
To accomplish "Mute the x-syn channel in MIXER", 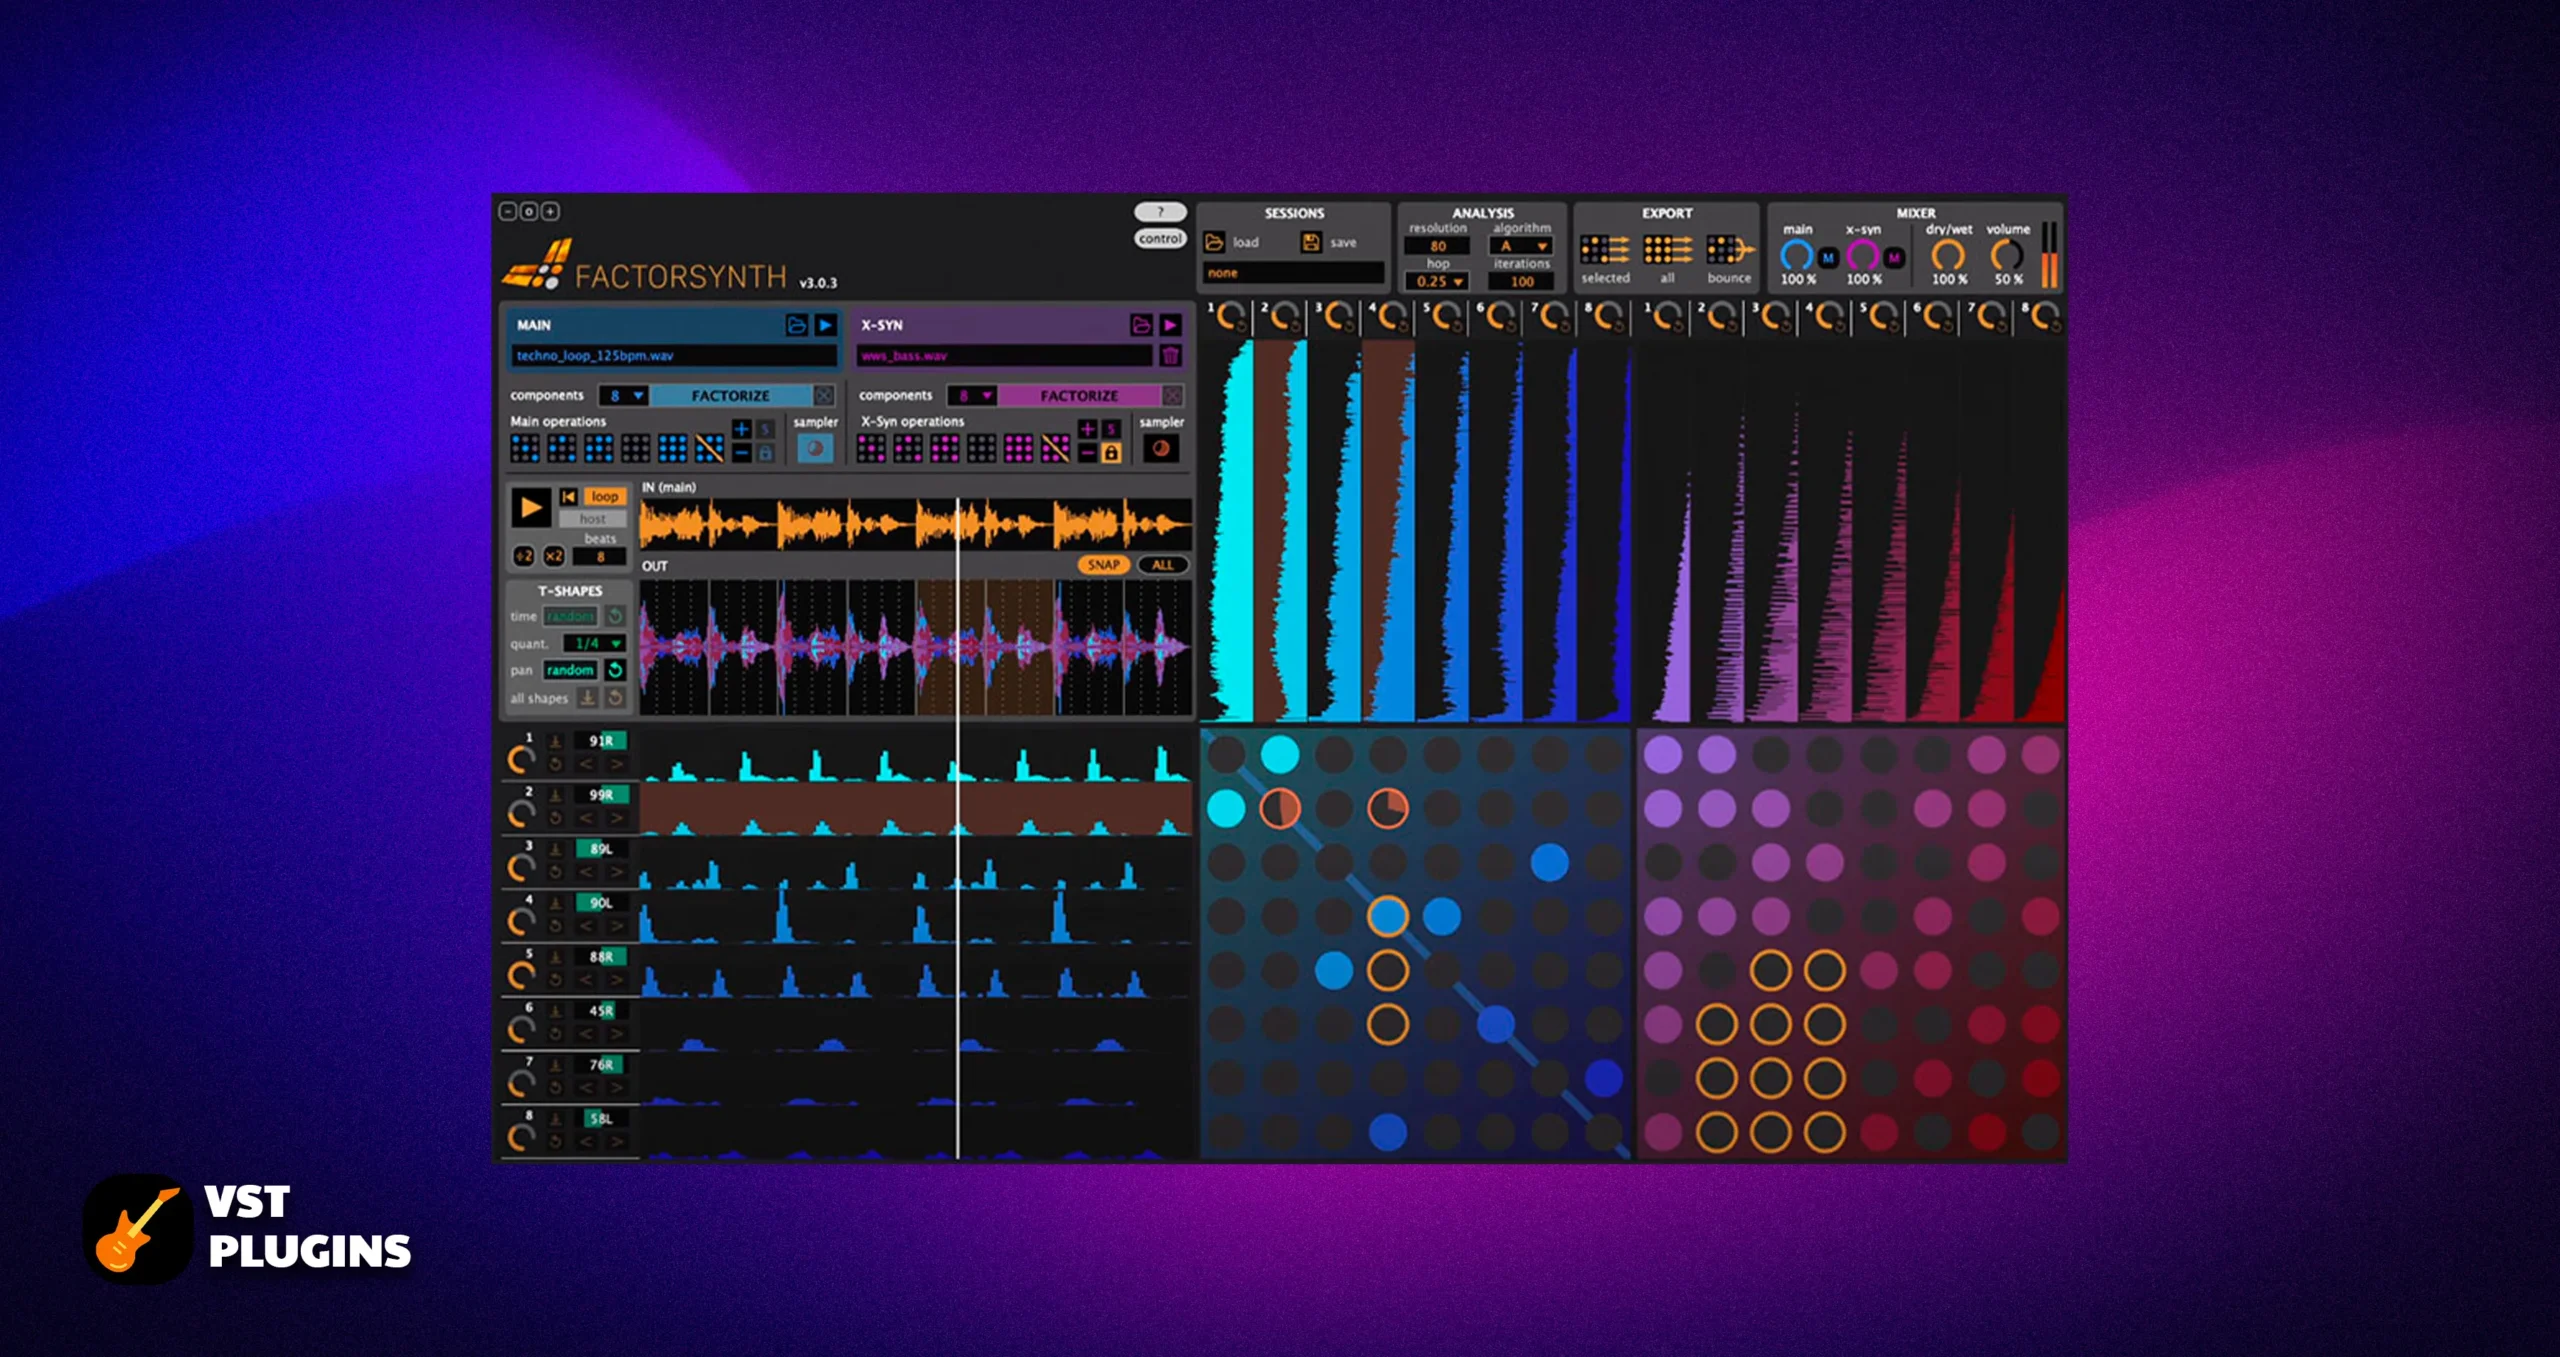I will (x=1894, y=258).
